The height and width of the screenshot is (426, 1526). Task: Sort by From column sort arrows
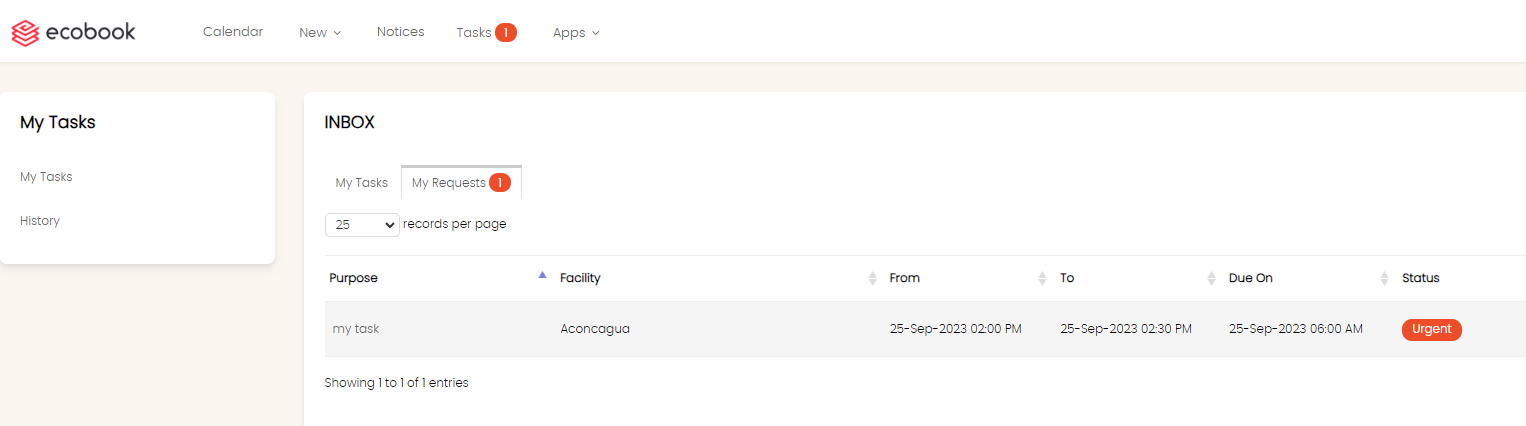point(1042,278)
